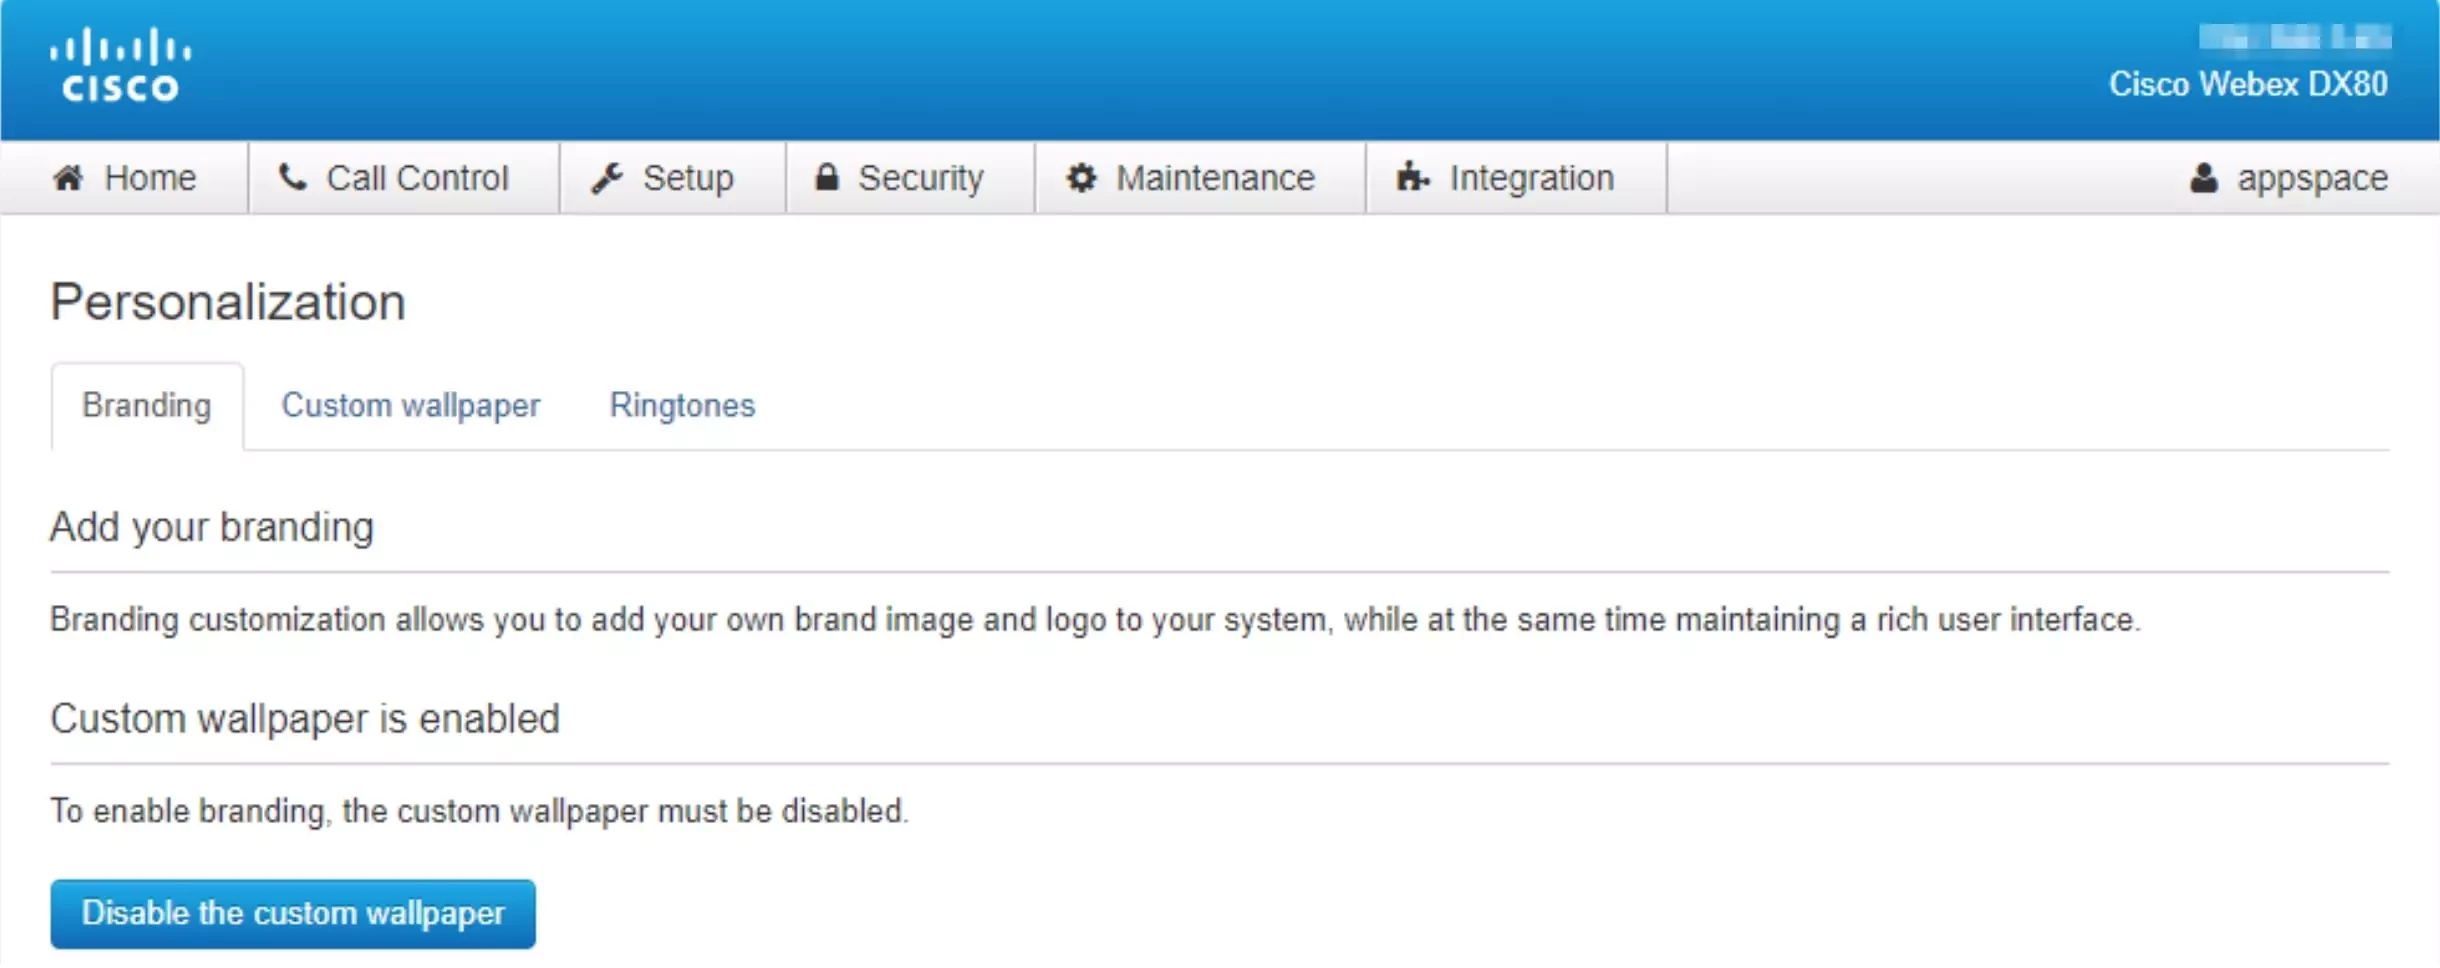The image size is (2440, 968).
Task: Click the Home house icon
Action: (x=68, y=178)
